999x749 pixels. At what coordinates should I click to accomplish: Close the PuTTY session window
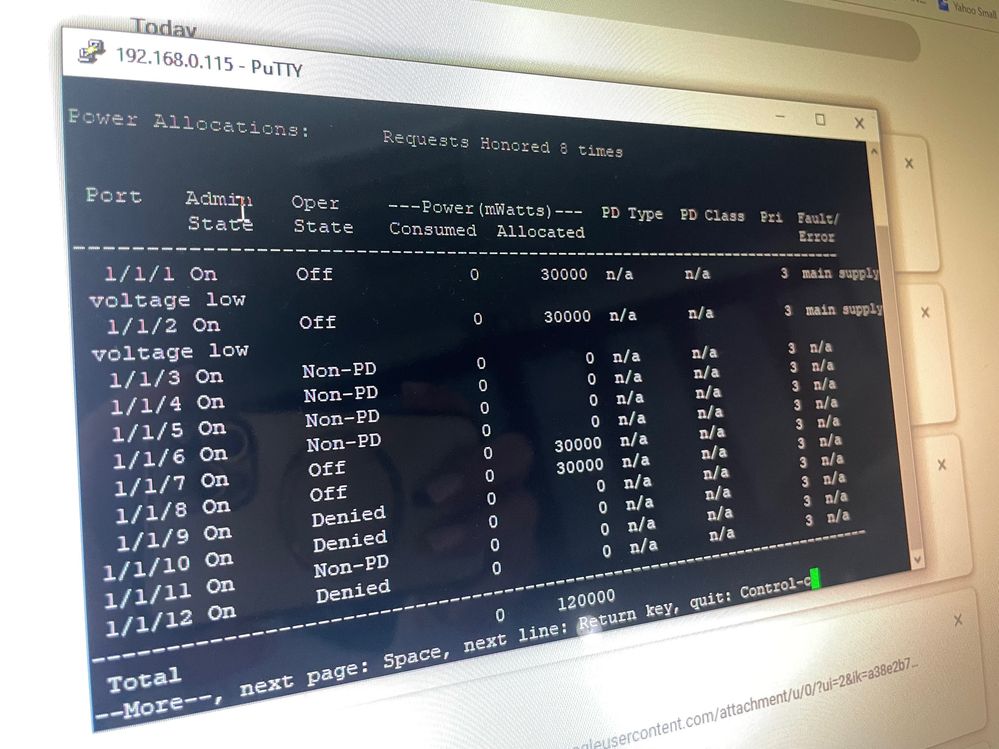(x=859, y=123)
